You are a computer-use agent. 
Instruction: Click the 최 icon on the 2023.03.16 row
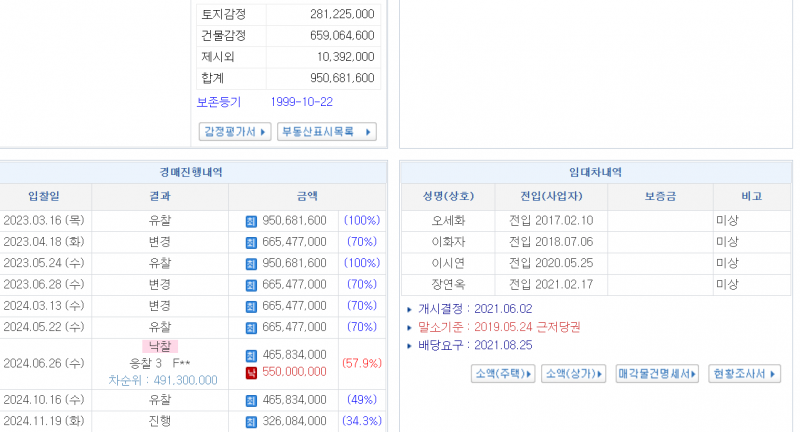tap(251, 221)
